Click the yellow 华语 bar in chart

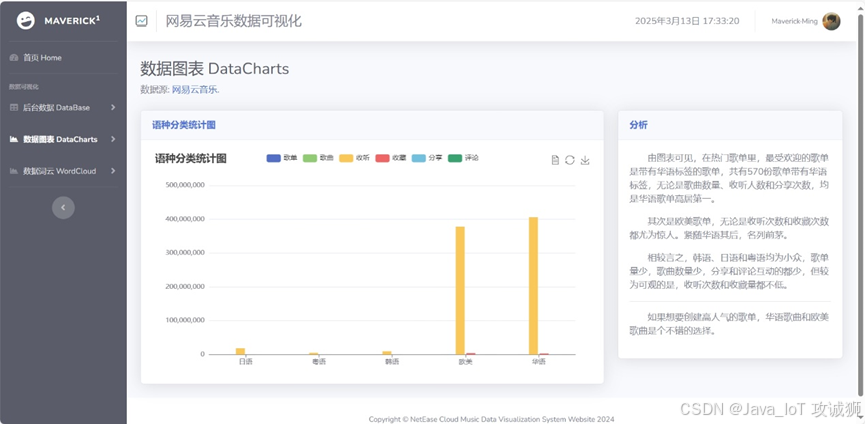pos(533,286)
